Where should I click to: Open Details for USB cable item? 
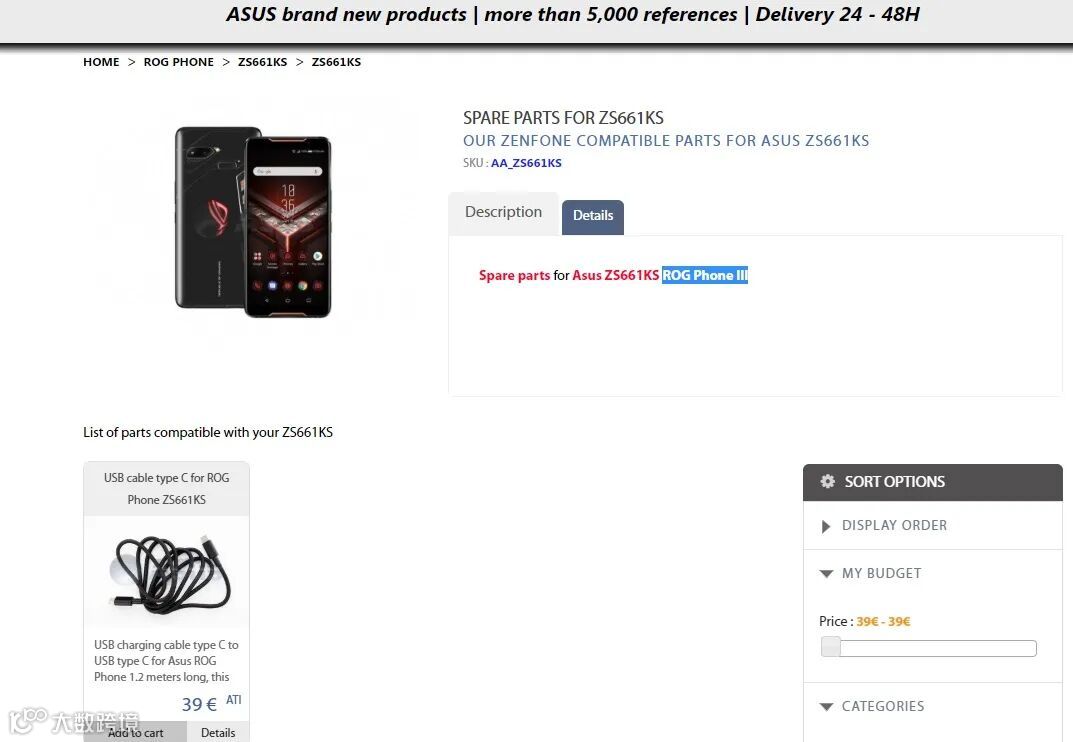pos(218,732)
